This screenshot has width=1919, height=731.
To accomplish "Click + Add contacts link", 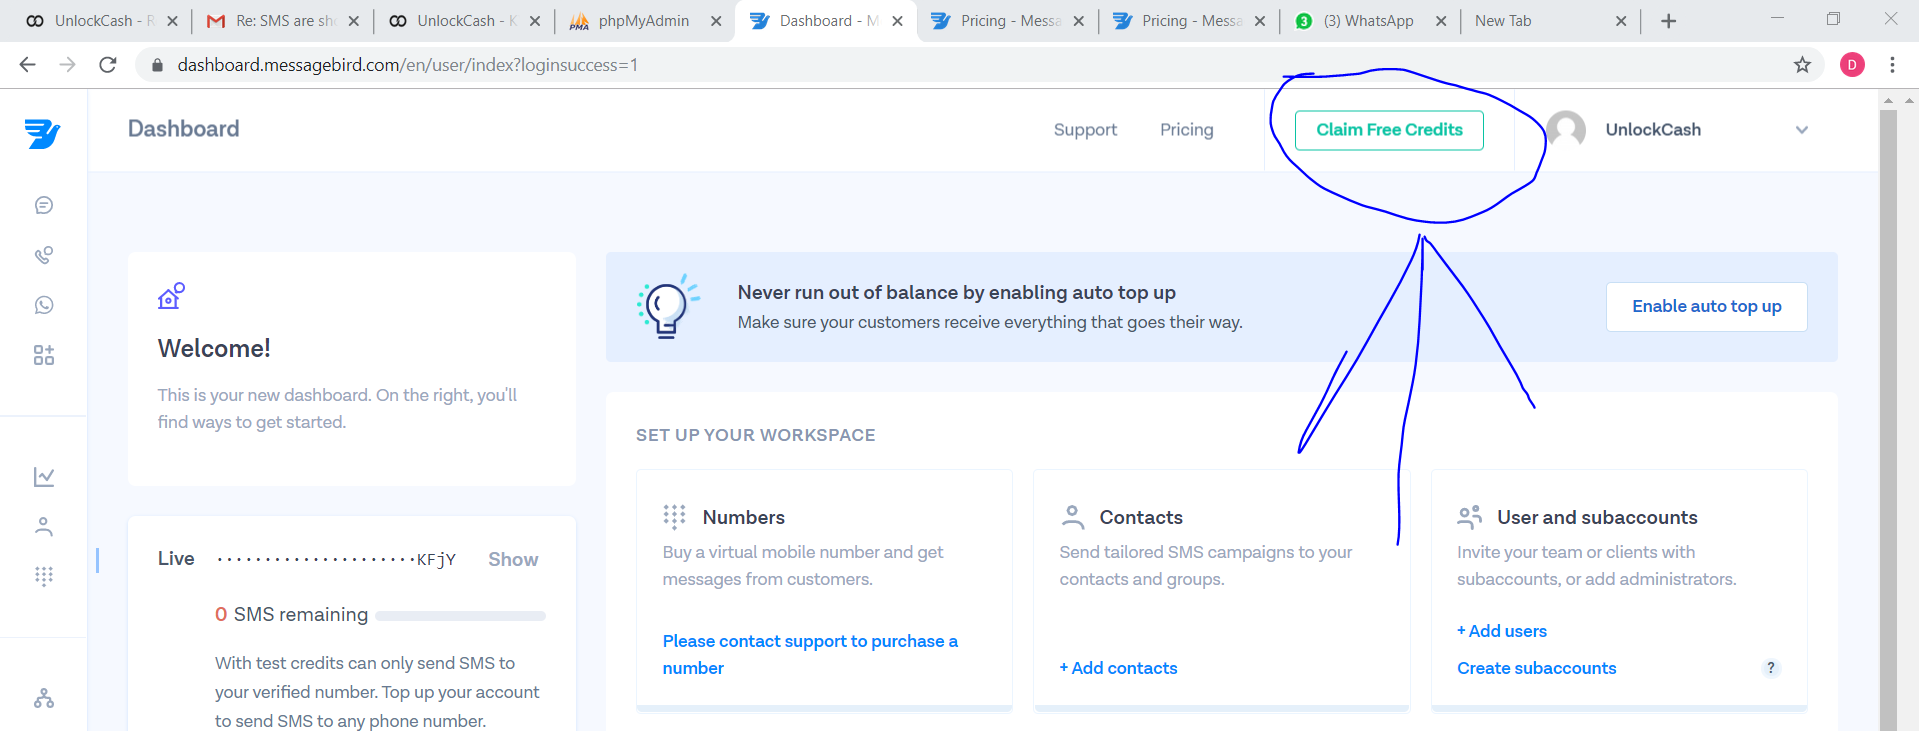I will 1118,668.
